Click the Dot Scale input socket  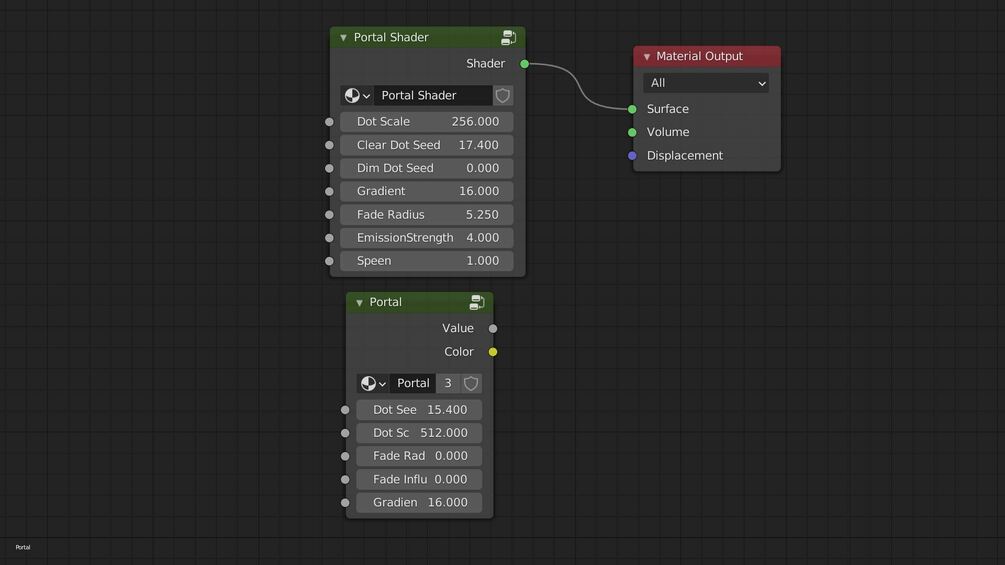pyautogui.click(x=329, y=122)
